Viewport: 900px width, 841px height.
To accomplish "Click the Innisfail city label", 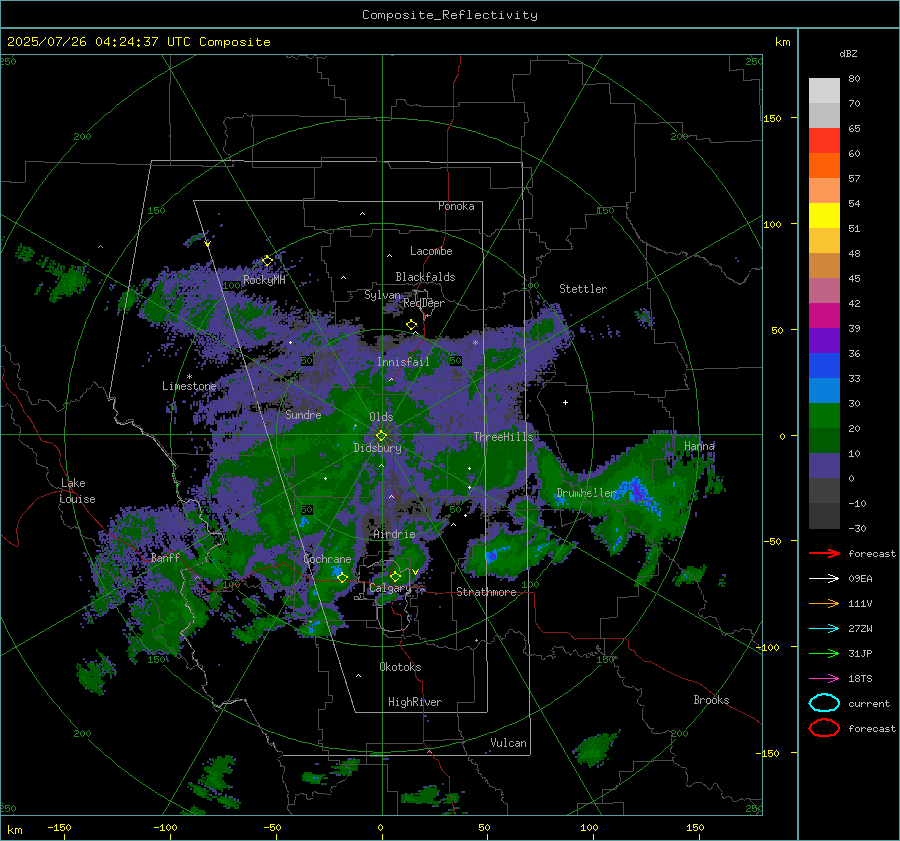I will (x=403, y=362).
